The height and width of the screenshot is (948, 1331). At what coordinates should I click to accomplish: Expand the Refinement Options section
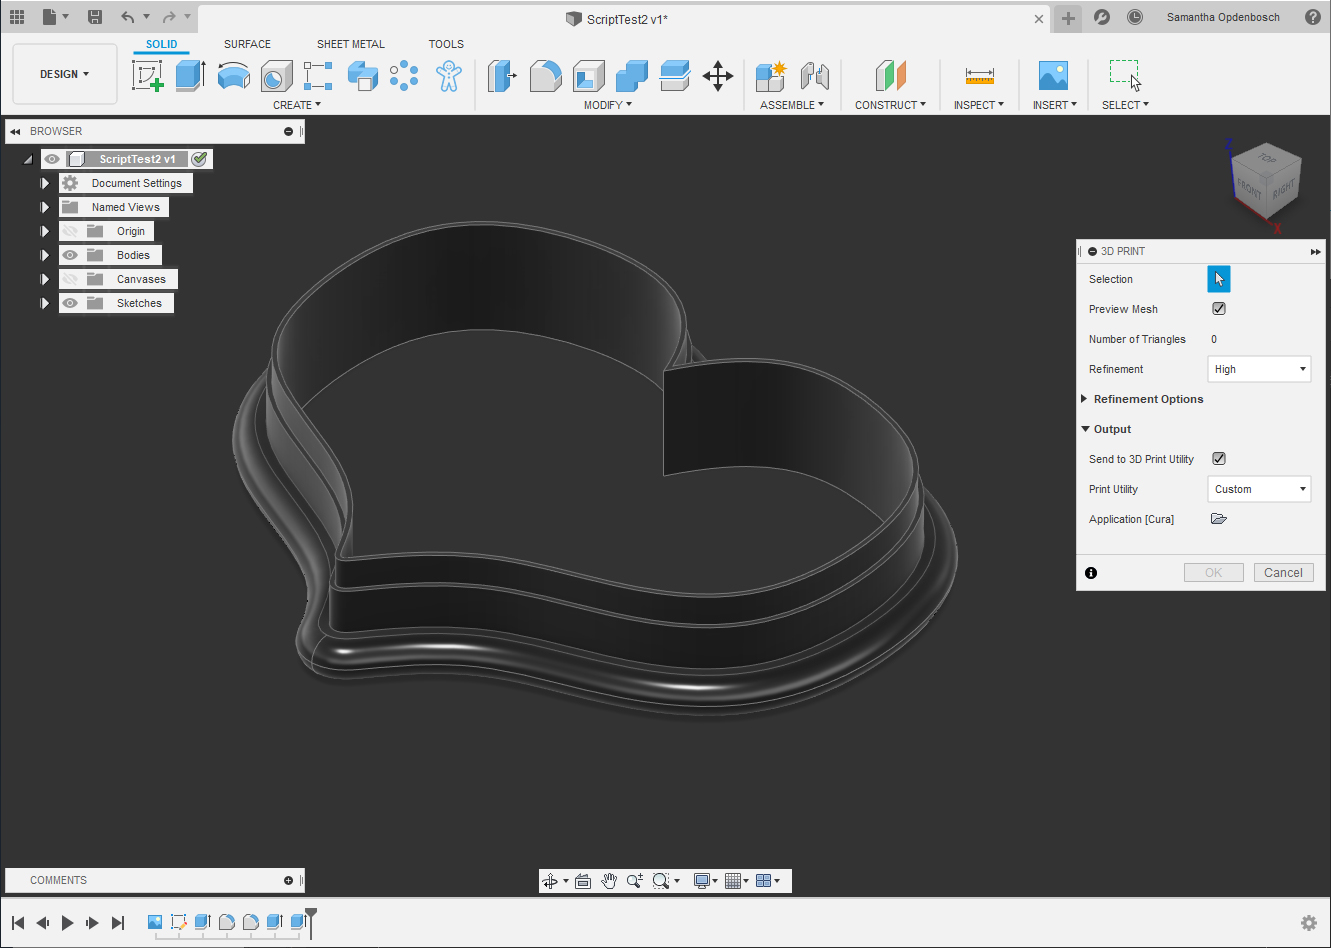click(x=1147, y=399)
